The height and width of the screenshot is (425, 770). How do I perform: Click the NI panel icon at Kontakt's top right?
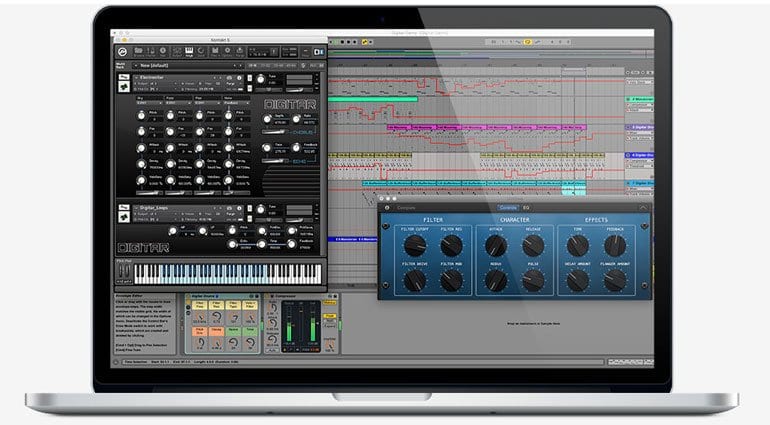pos(319,52)
